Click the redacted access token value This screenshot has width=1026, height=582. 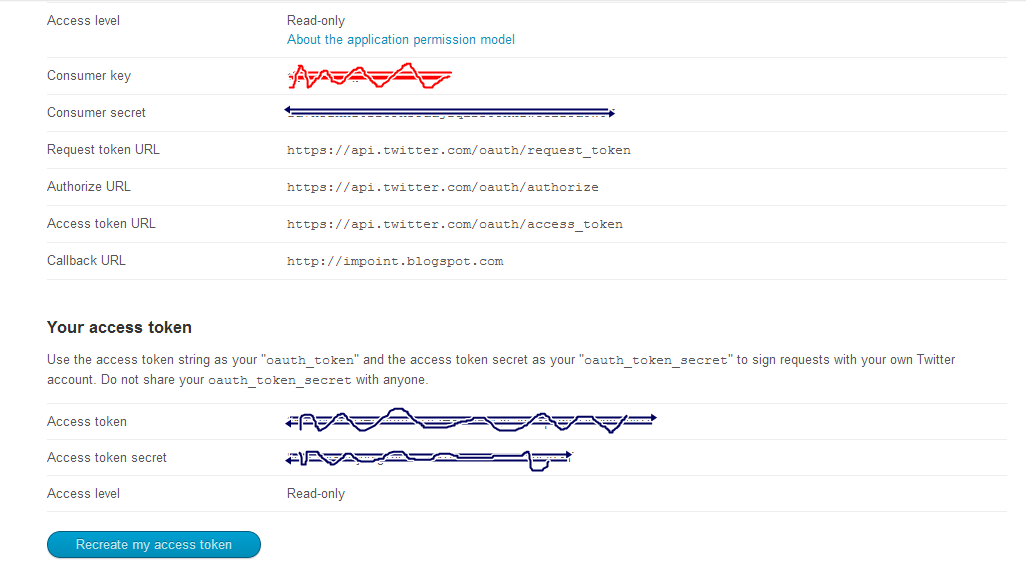click(470, 421)
